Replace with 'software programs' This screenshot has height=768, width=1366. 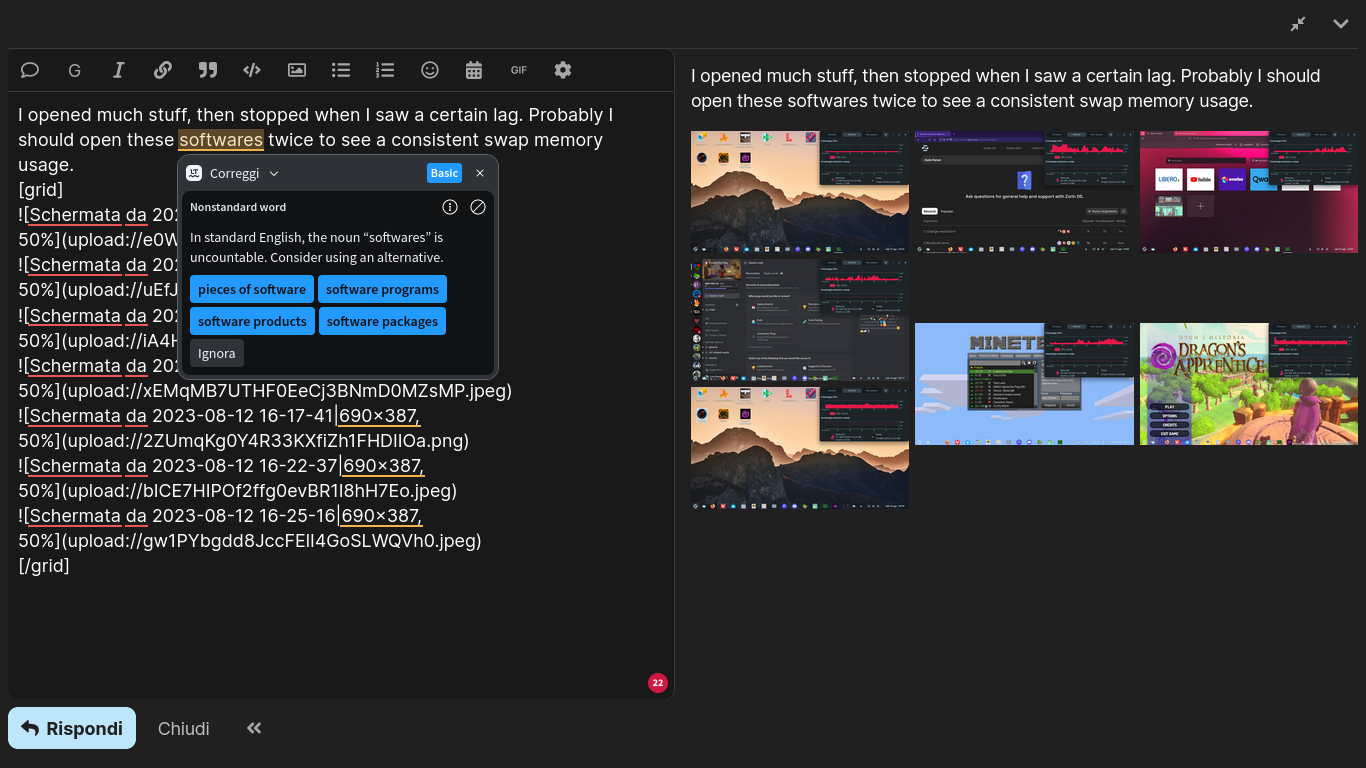(x=382, y=289)
